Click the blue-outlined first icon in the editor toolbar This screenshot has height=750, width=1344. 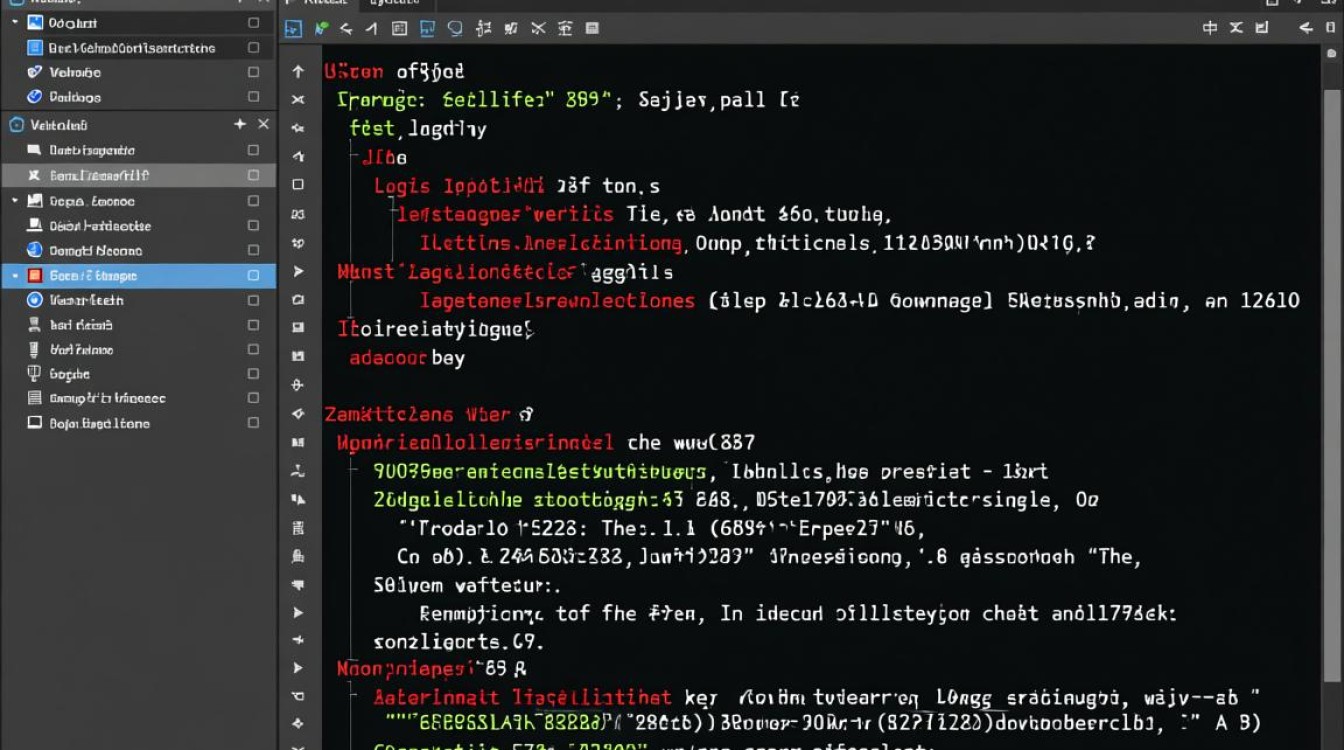[x=292, y=29]
